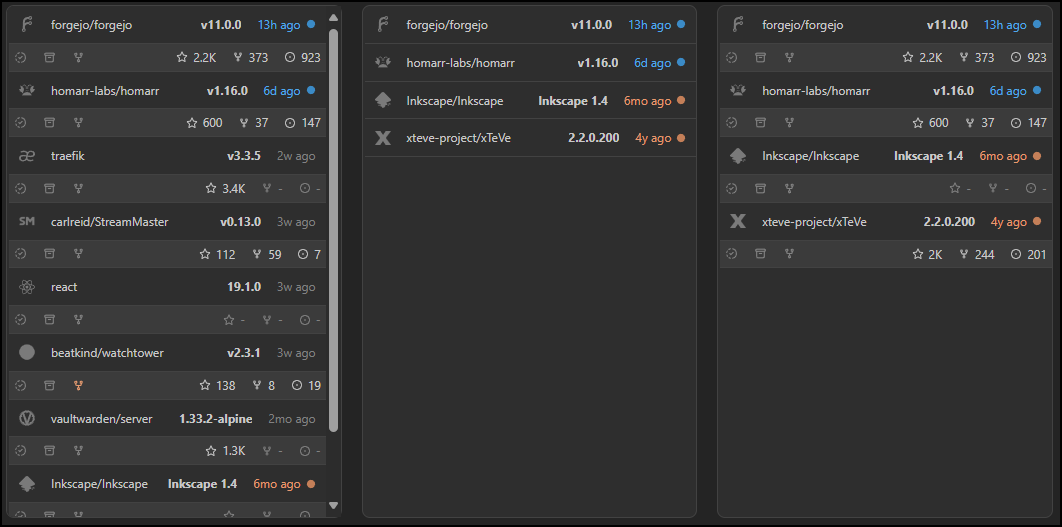Click the React atom logo
Viewport: 1062px width, 527px height.
(27, 287)
